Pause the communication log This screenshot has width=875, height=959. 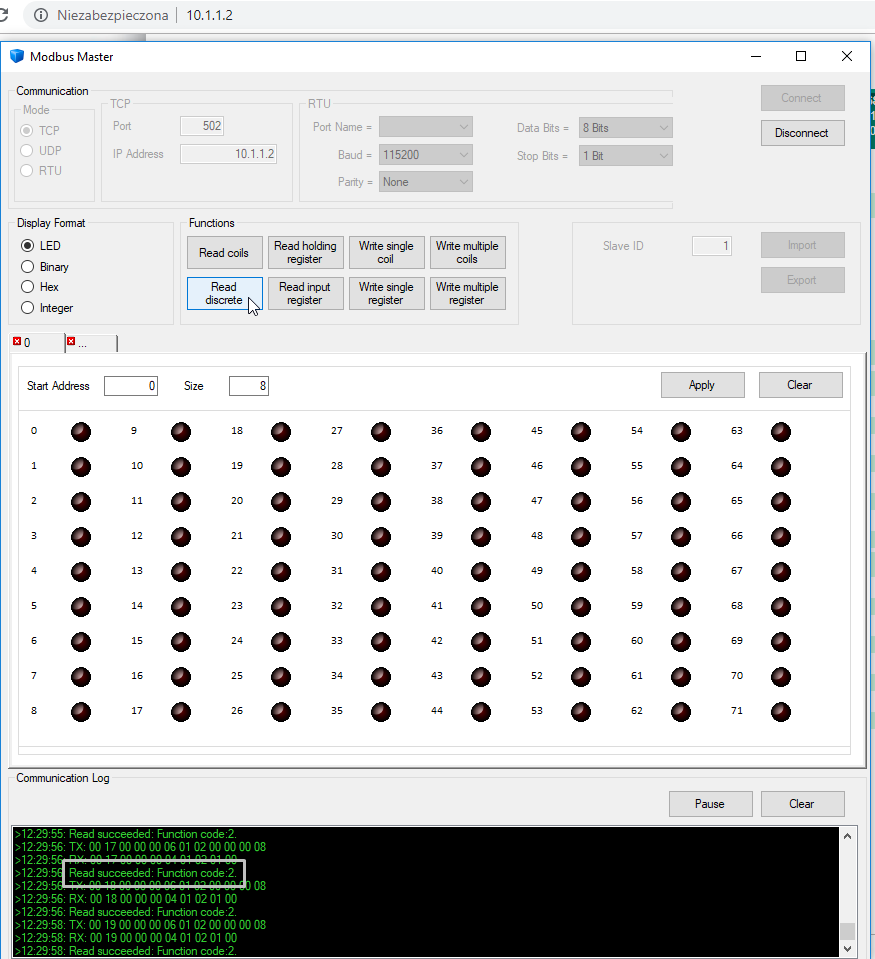709,803
